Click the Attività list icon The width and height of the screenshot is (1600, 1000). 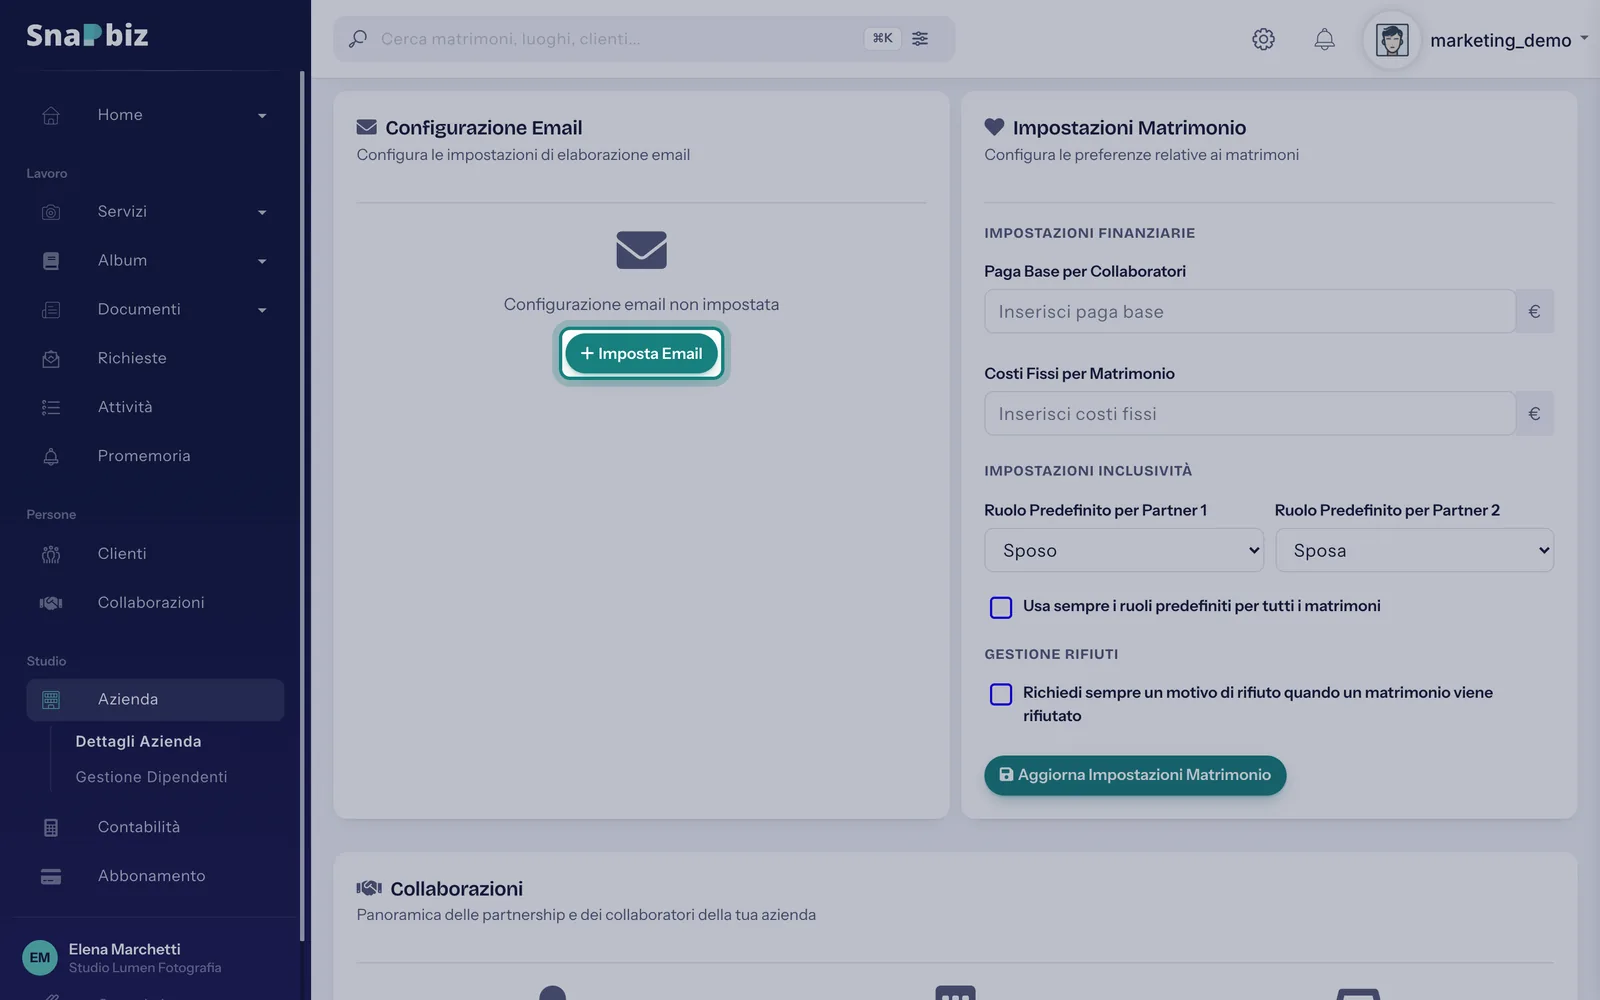pyautogui.click(x=51, y=407)
